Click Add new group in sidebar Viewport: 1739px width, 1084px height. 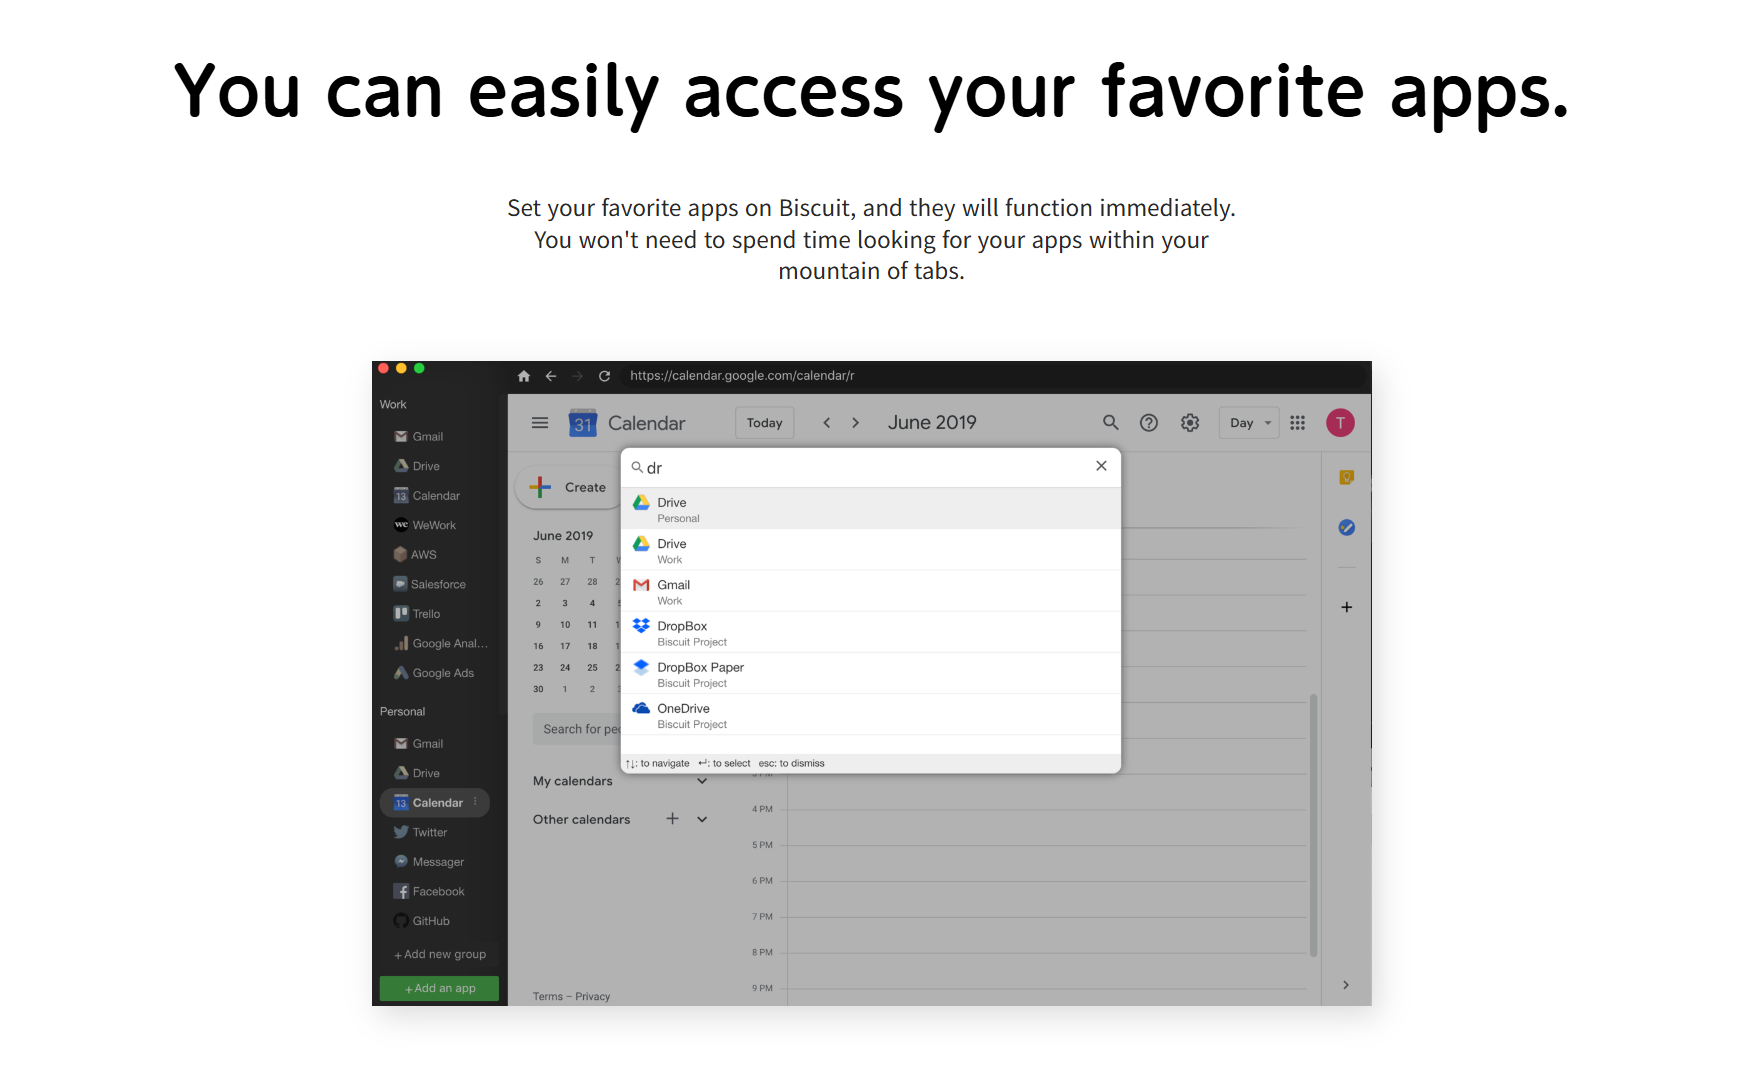coord(440,955)
